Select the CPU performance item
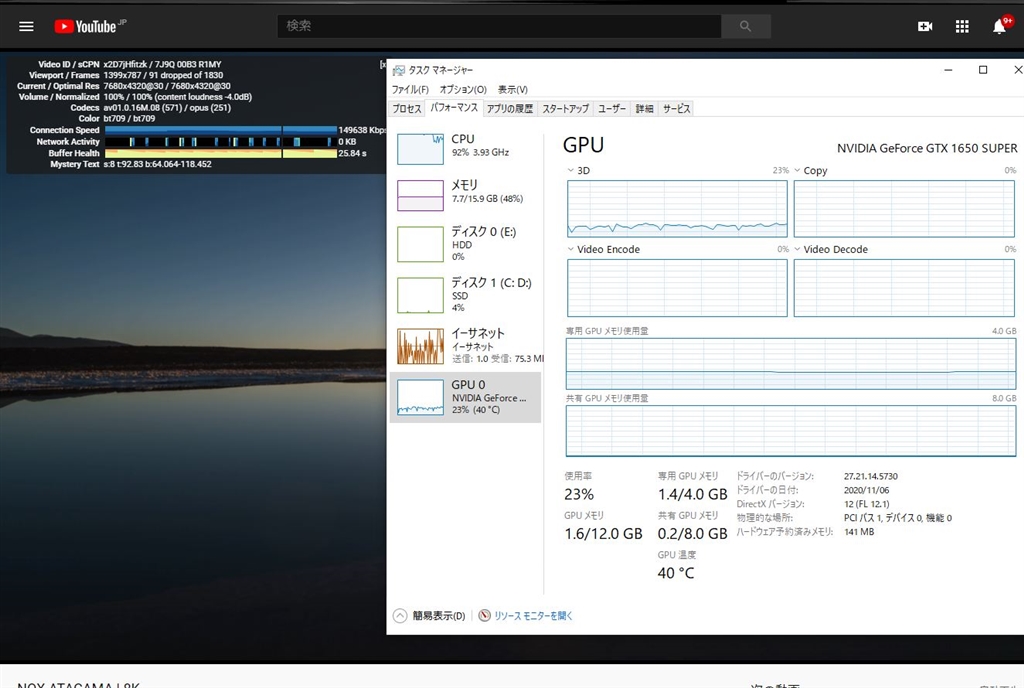1024x688 pixels. coord(466,148)
